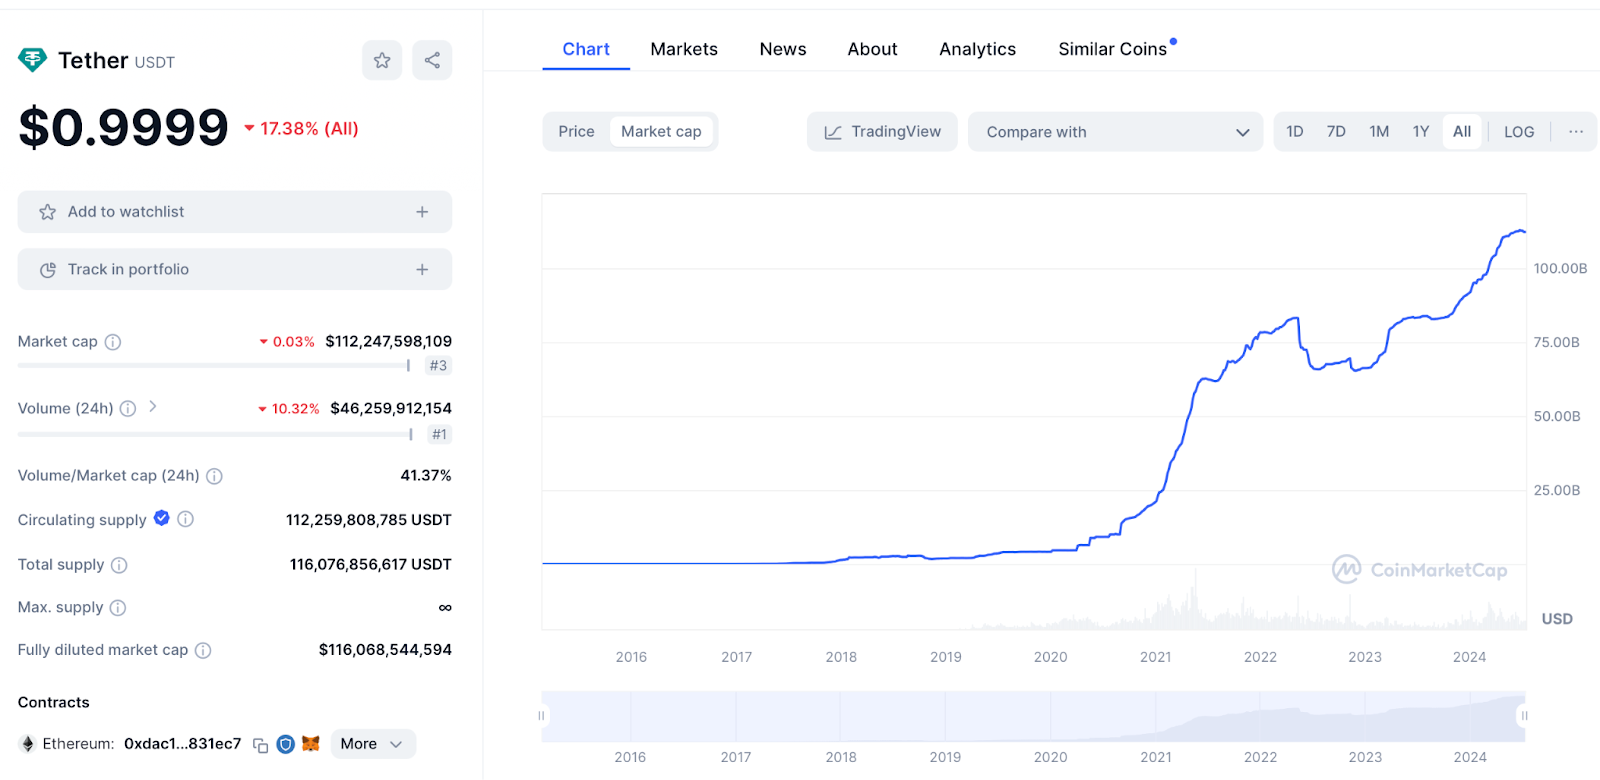The height and width of the screenshot is (780, 1600).
Task: Click the Volume rank progress bar
Action: click(215, 434)
